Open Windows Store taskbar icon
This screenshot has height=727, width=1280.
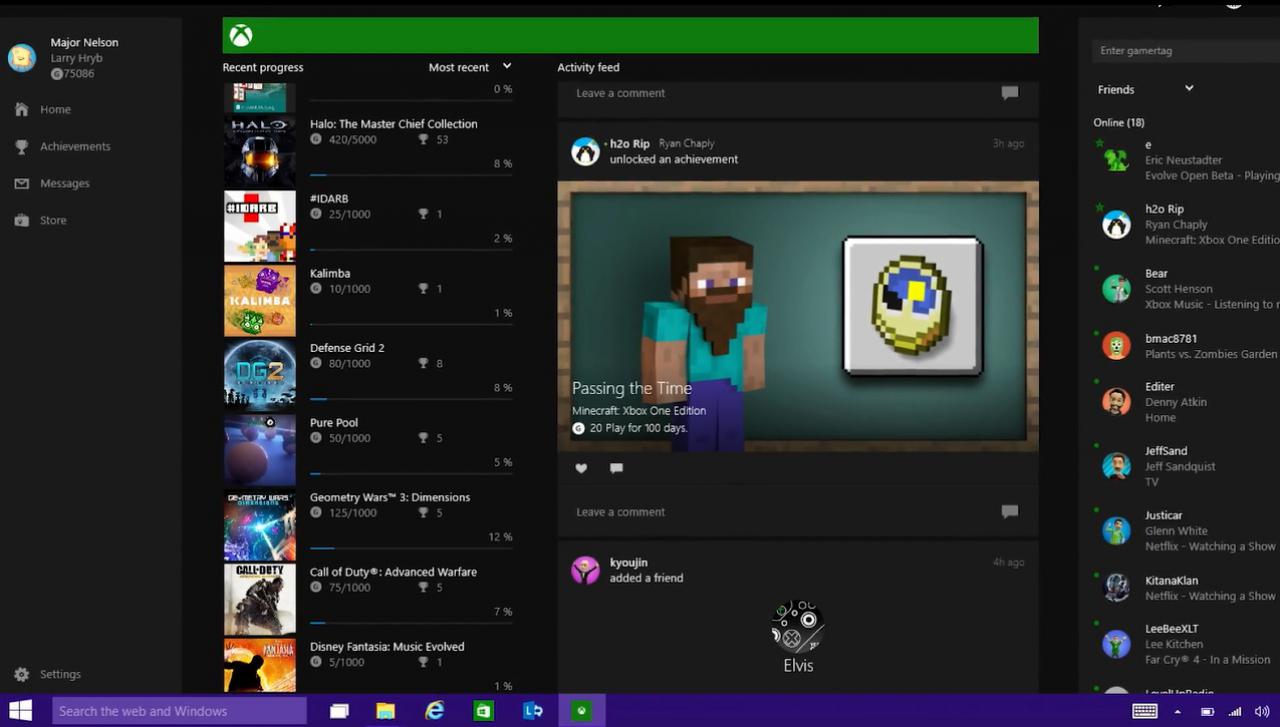click(483, 711)
